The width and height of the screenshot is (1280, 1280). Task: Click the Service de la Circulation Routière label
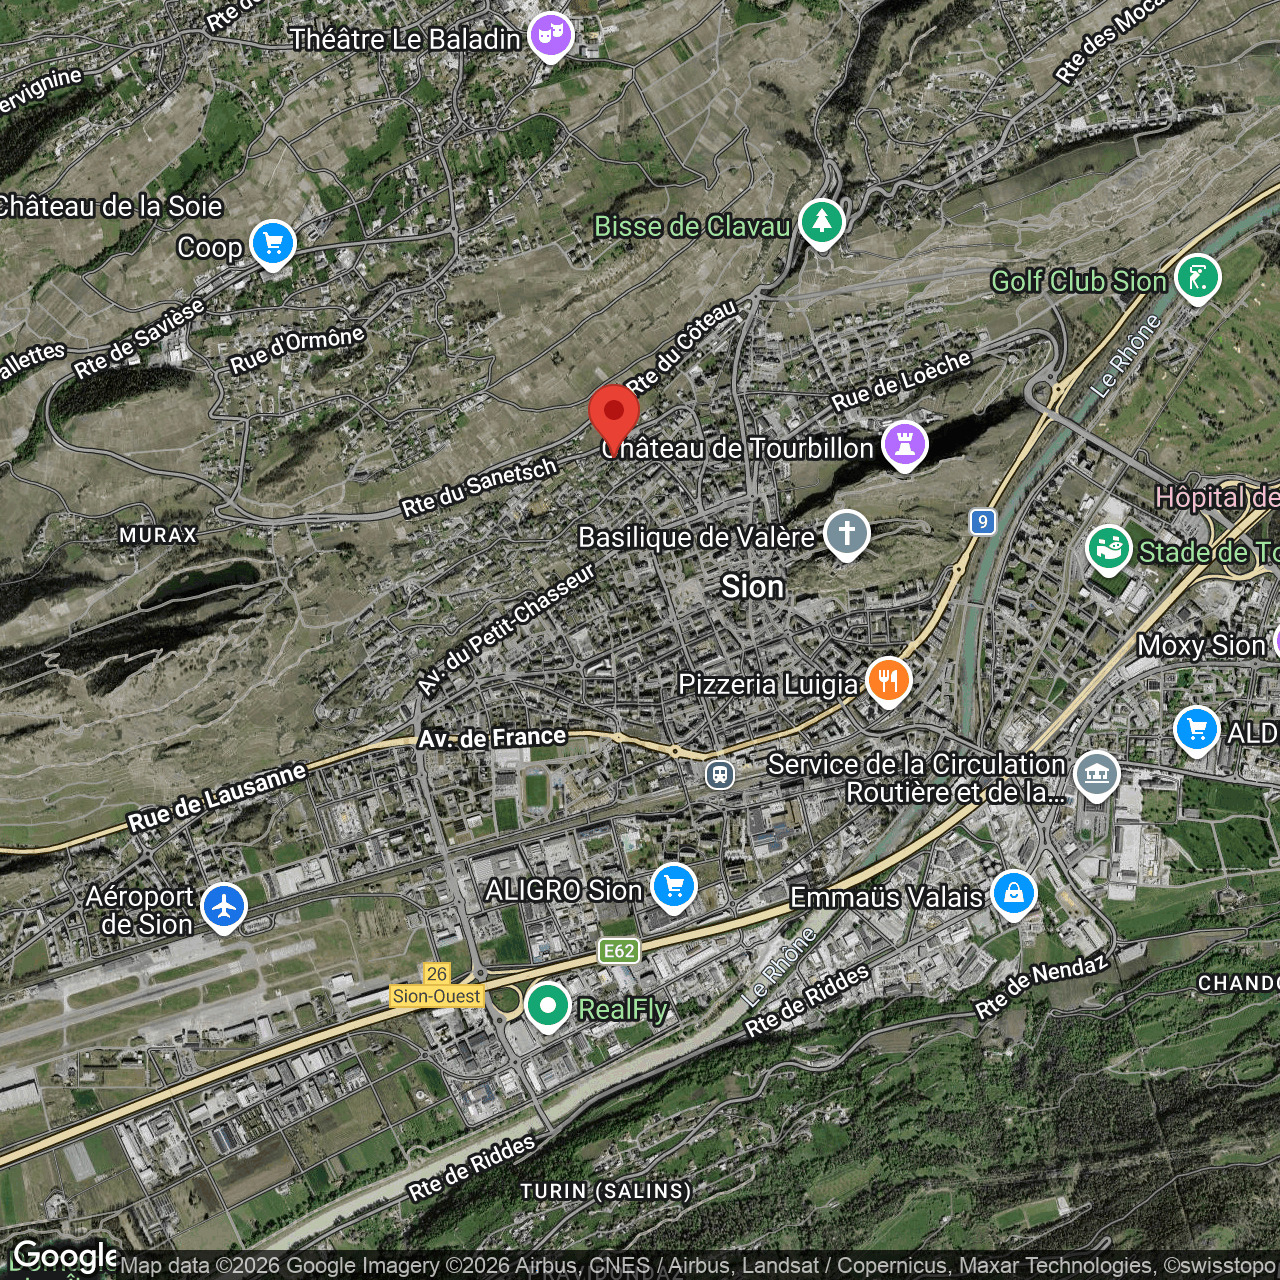click(x=916, y=778)
